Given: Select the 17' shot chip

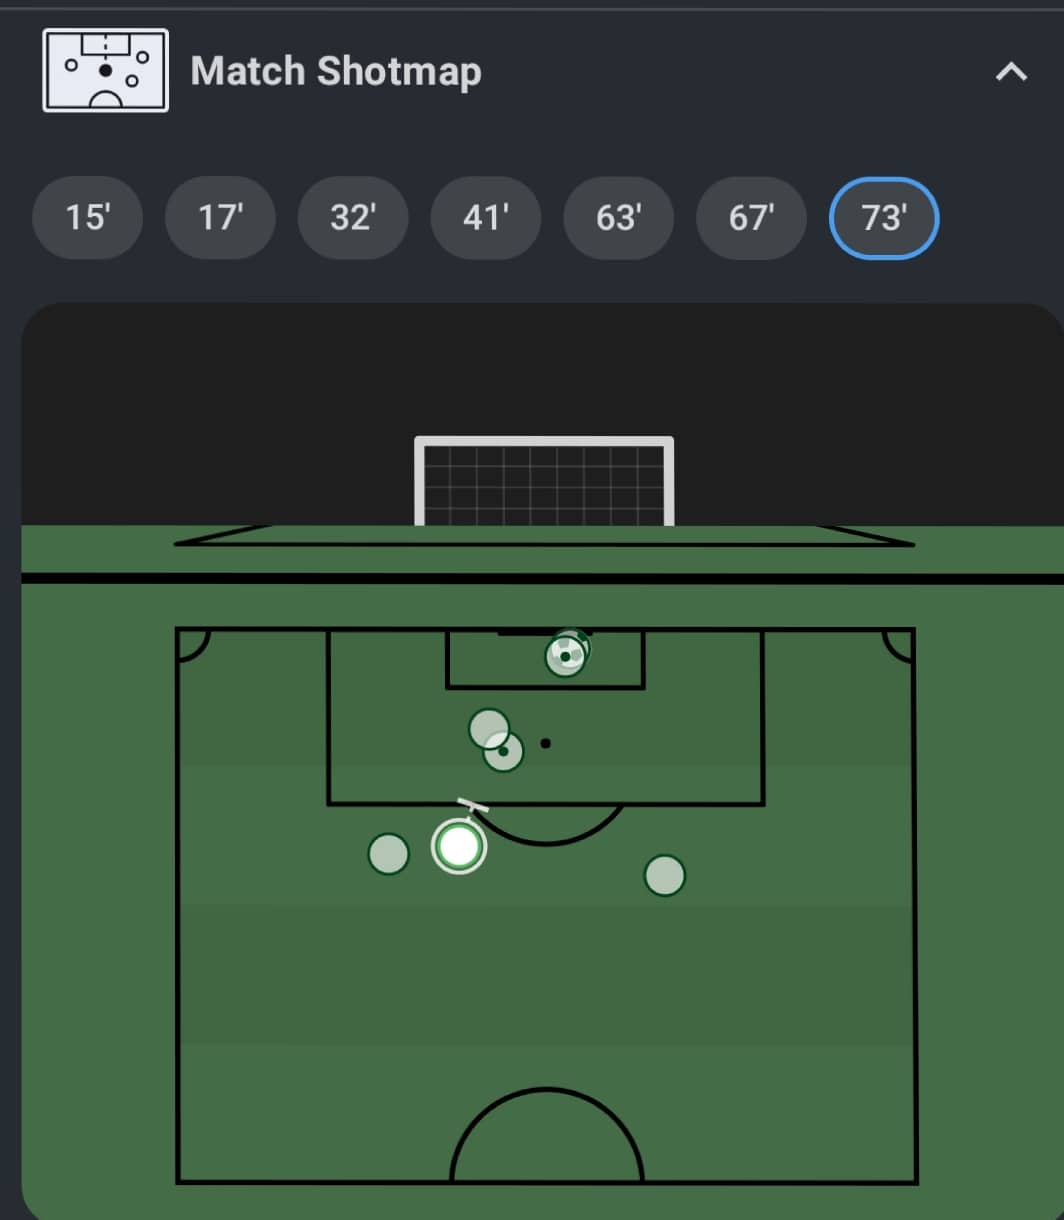Looking at the screenshot, I should [x=220, y=218].
